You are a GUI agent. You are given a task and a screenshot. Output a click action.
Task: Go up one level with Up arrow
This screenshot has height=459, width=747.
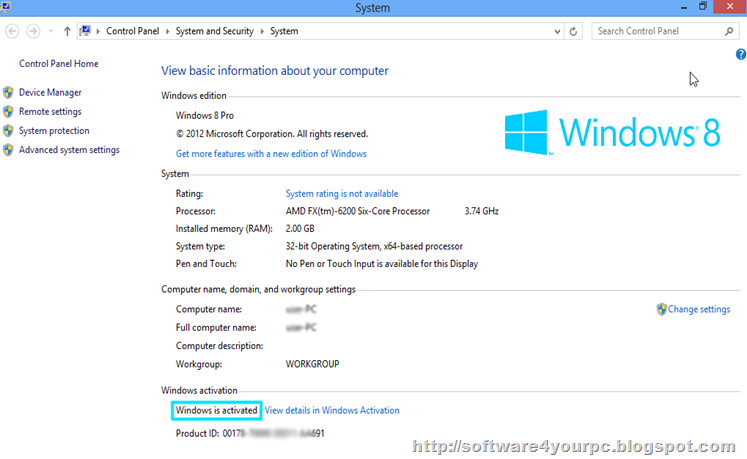tap(67, 31)
